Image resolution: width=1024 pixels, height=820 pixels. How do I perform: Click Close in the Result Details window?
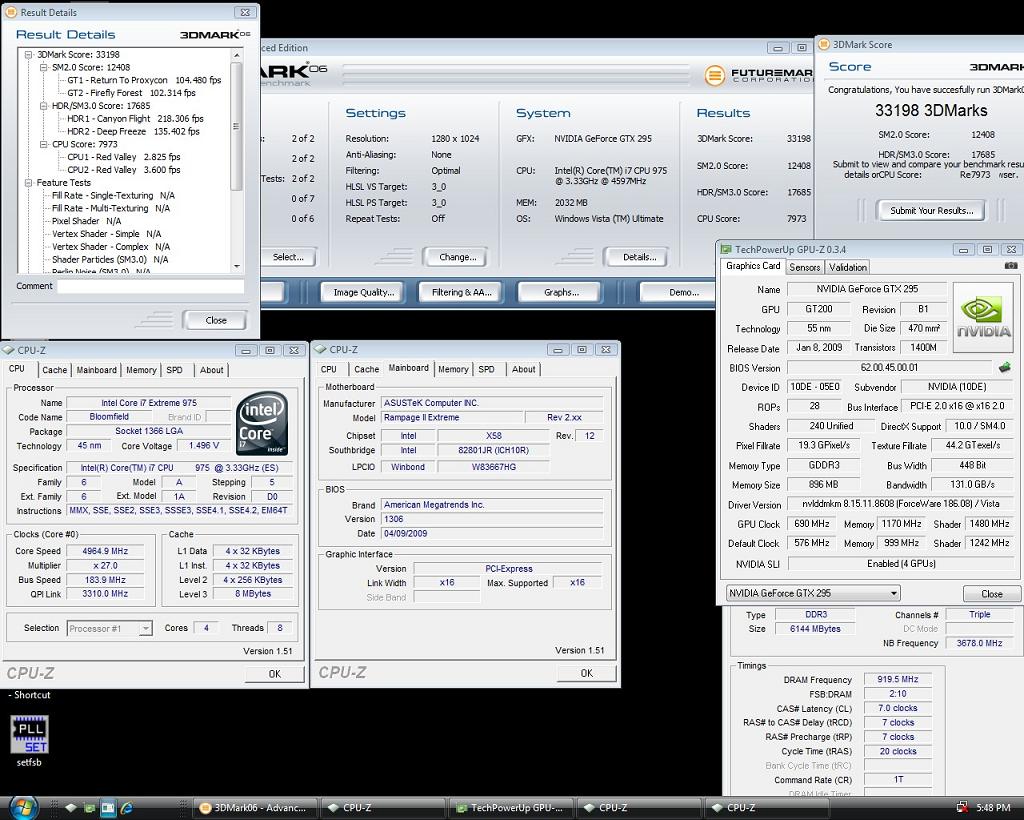[x=216, y=321]
